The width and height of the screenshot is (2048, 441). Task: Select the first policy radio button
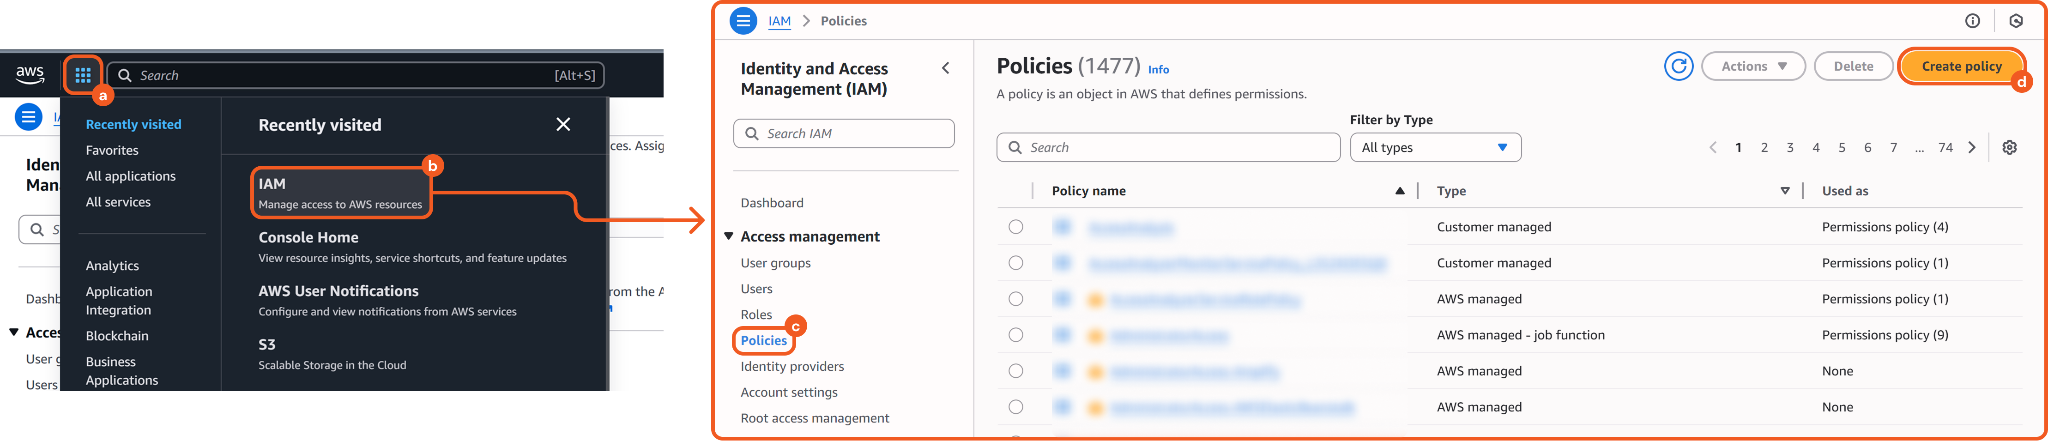pyautogui.click(x=1016, y=227)
